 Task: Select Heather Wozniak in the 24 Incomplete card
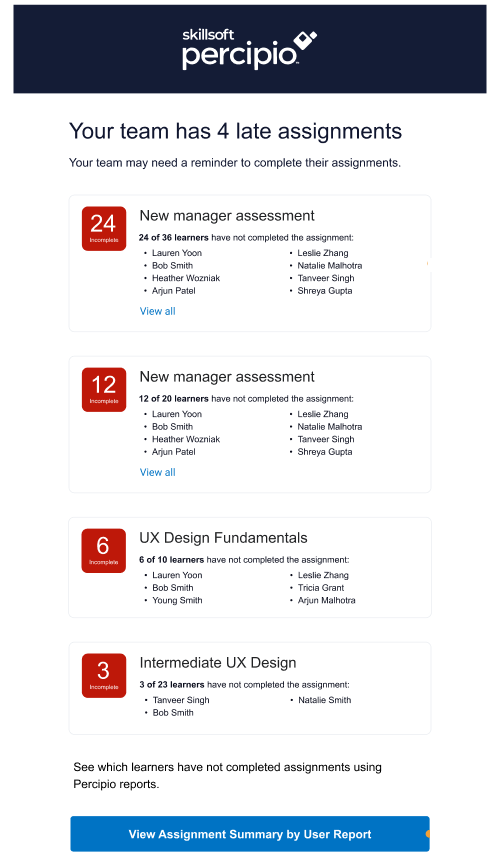186,278
